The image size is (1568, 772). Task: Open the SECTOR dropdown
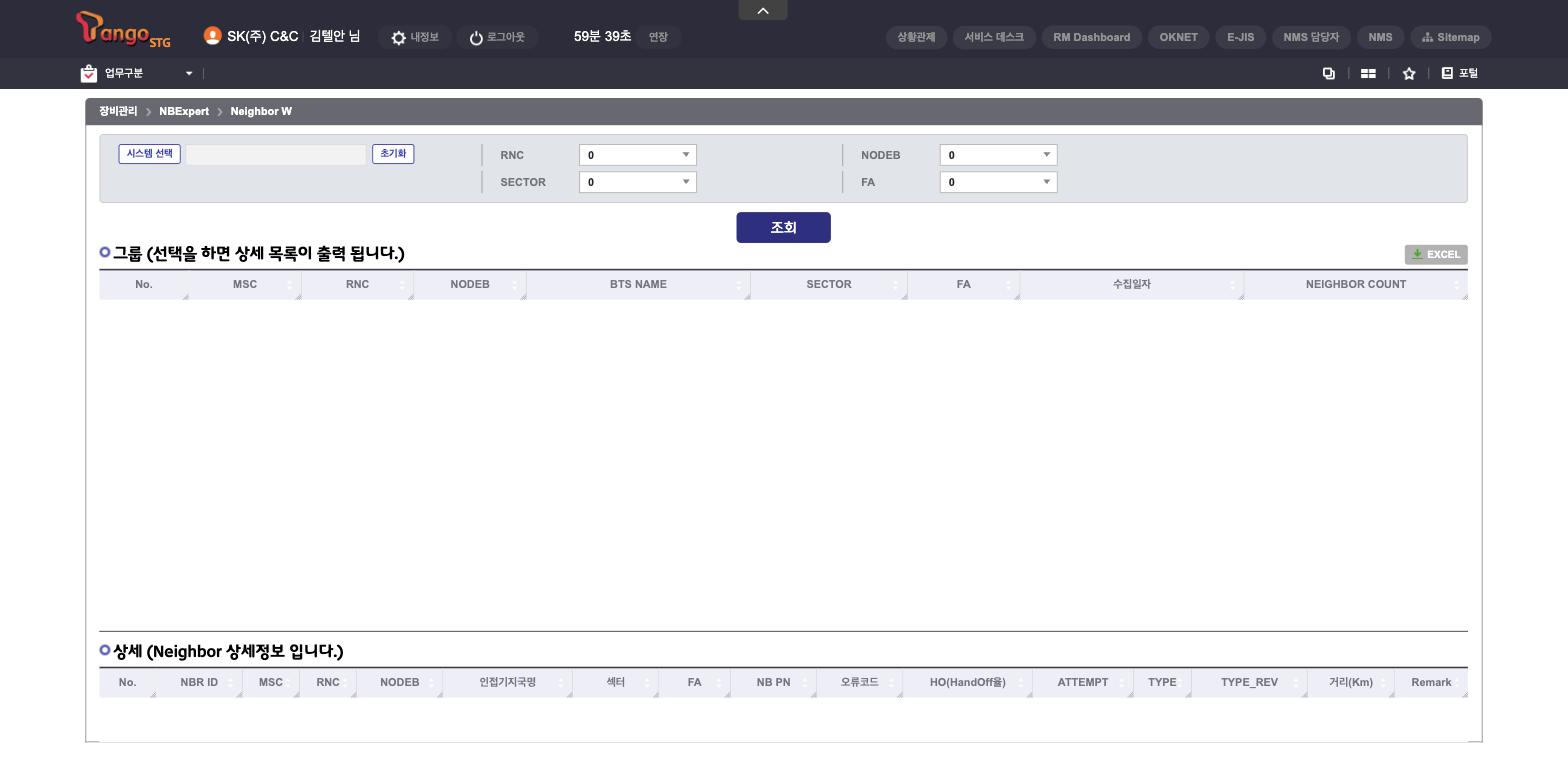pyautogui.click(x=638, y=182)
